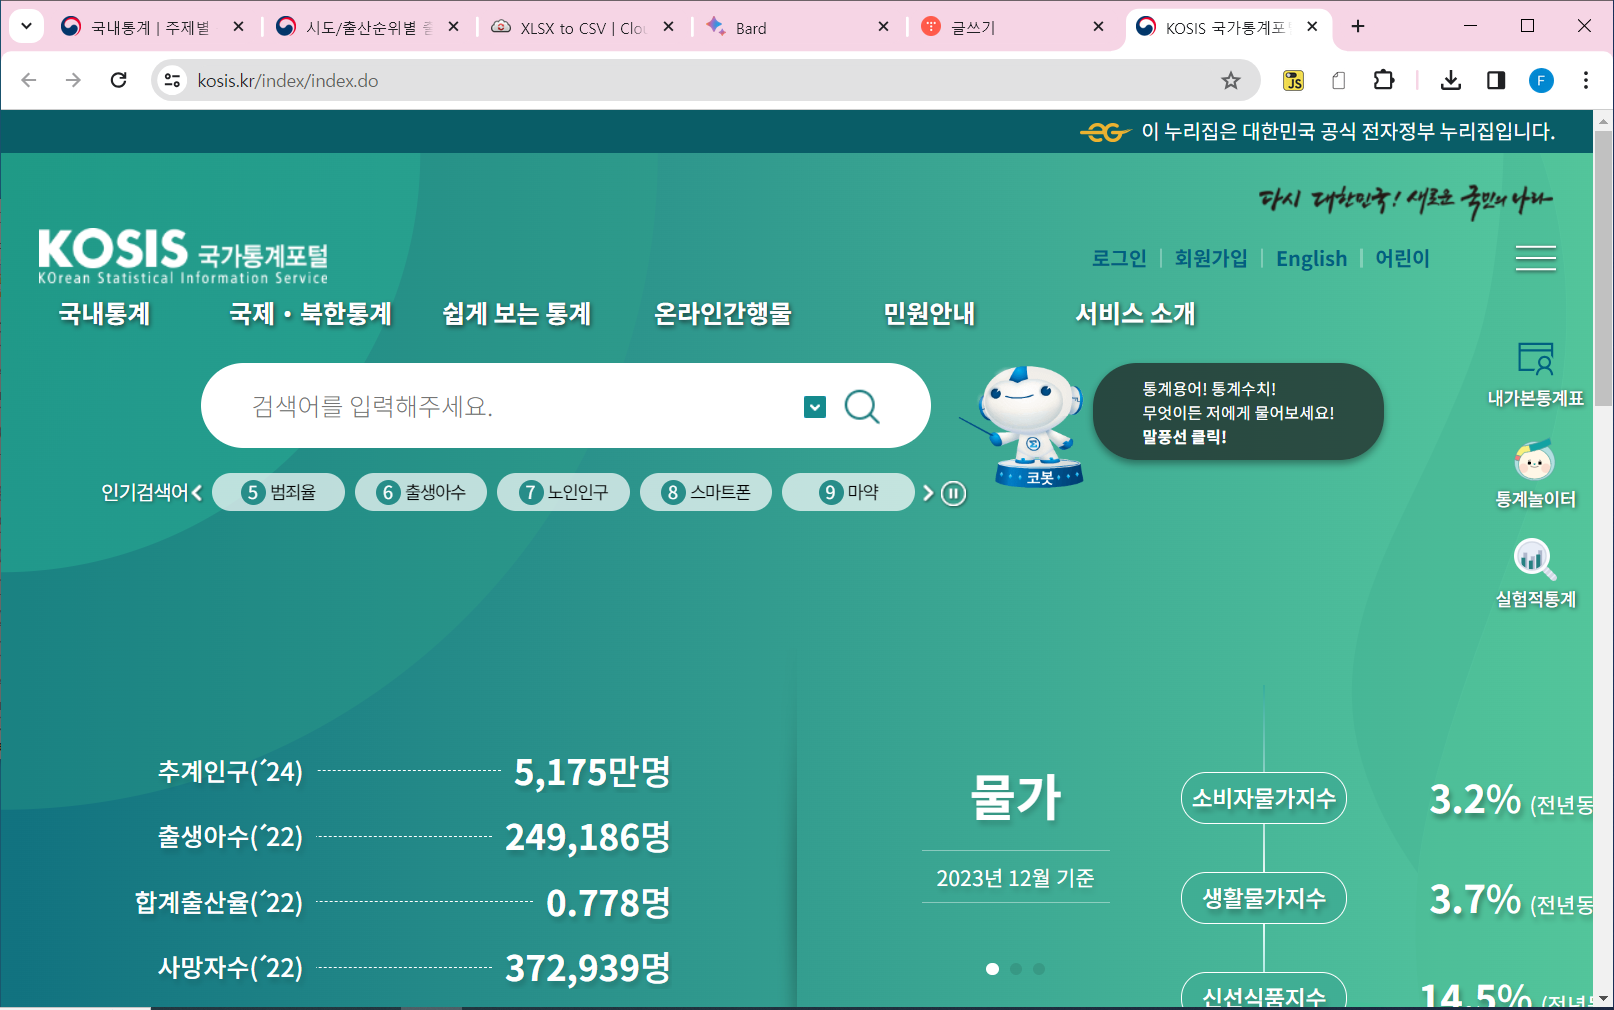Image resolution: width=1614 pixels, height=1010 pixels.
Task: Open 통계놀이터 icon
Action: (1535, 474)
